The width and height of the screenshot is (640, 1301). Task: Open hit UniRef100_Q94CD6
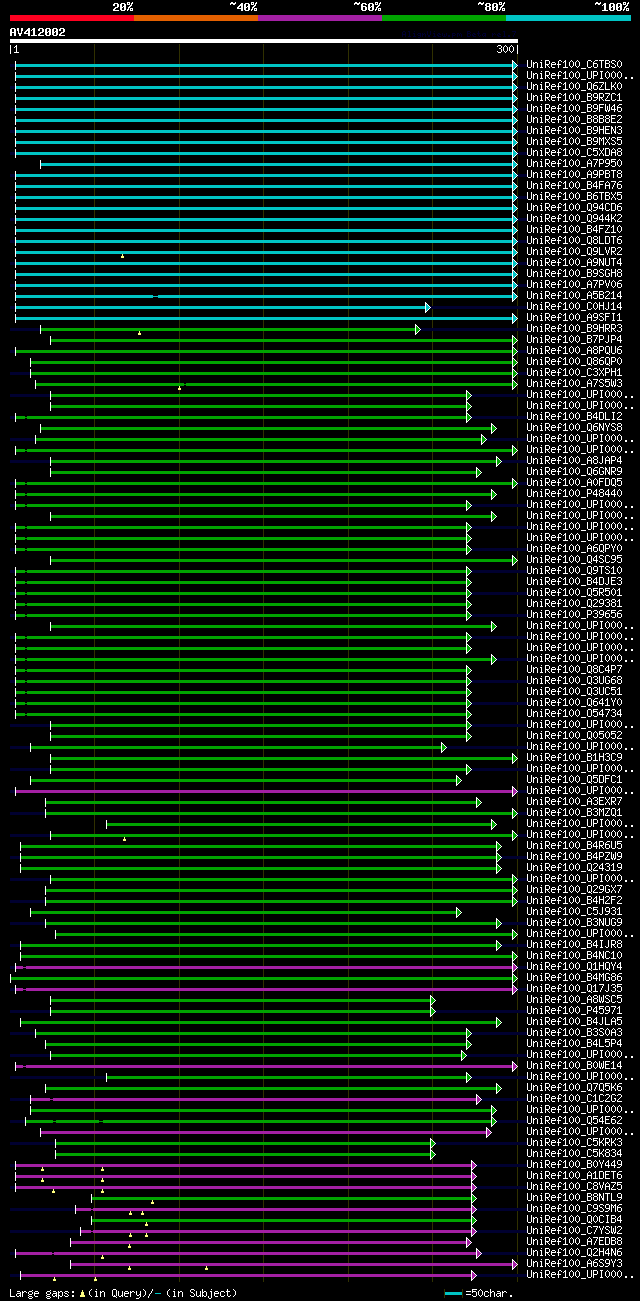[x=574, y=208]
